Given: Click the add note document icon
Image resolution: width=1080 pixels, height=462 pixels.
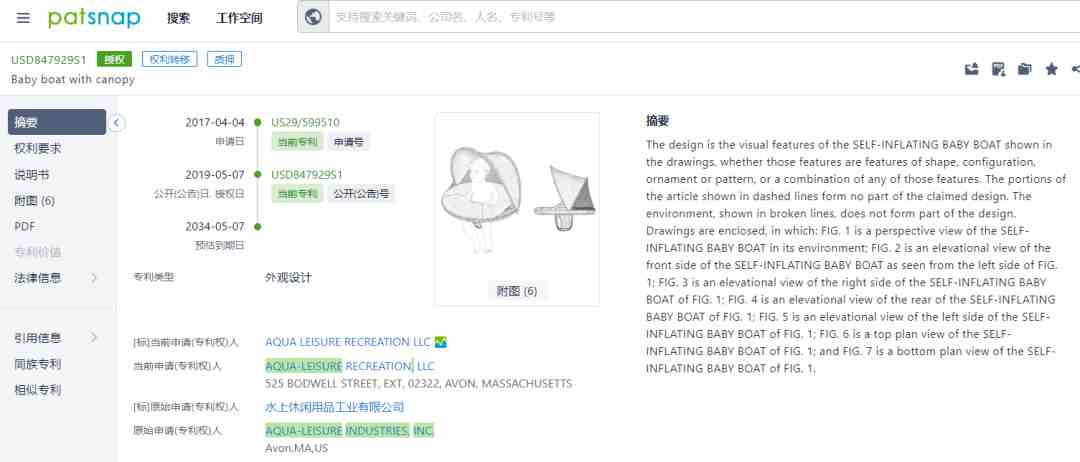Looking at the screenshot, I should pyautogui.click(x=998, y=69).
